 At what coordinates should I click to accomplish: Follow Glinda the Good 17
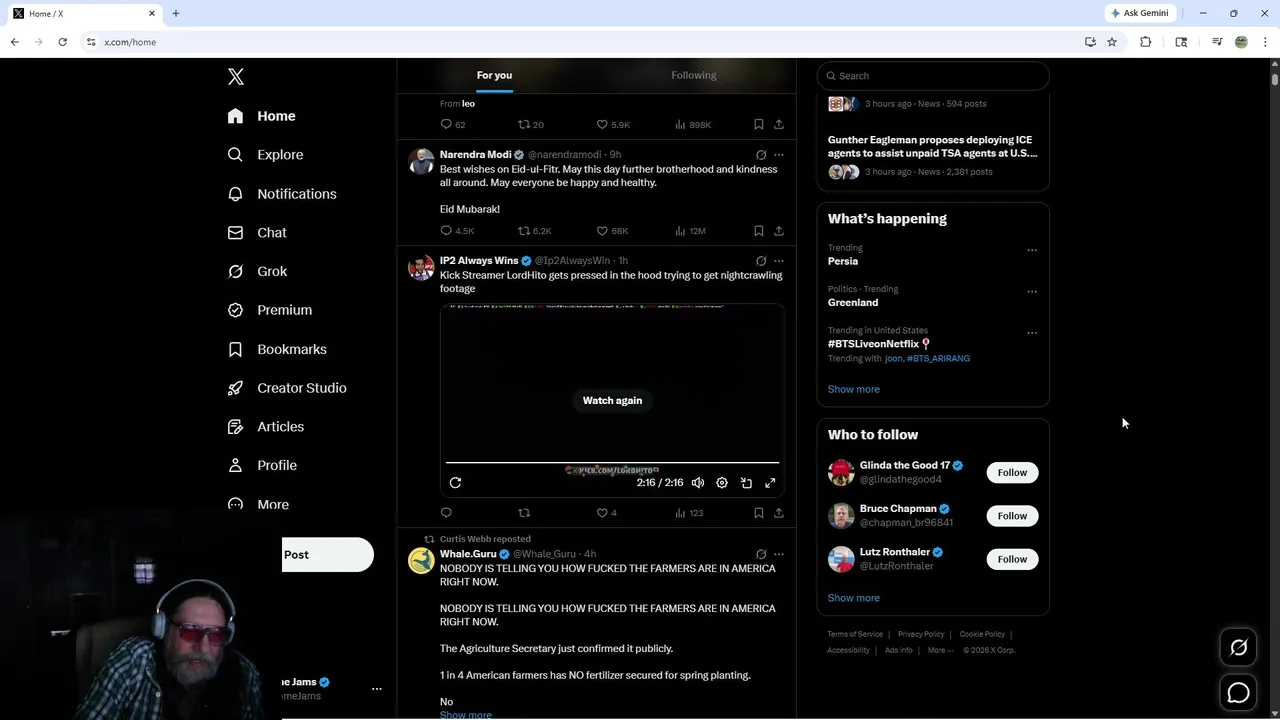coord(1012,472)
